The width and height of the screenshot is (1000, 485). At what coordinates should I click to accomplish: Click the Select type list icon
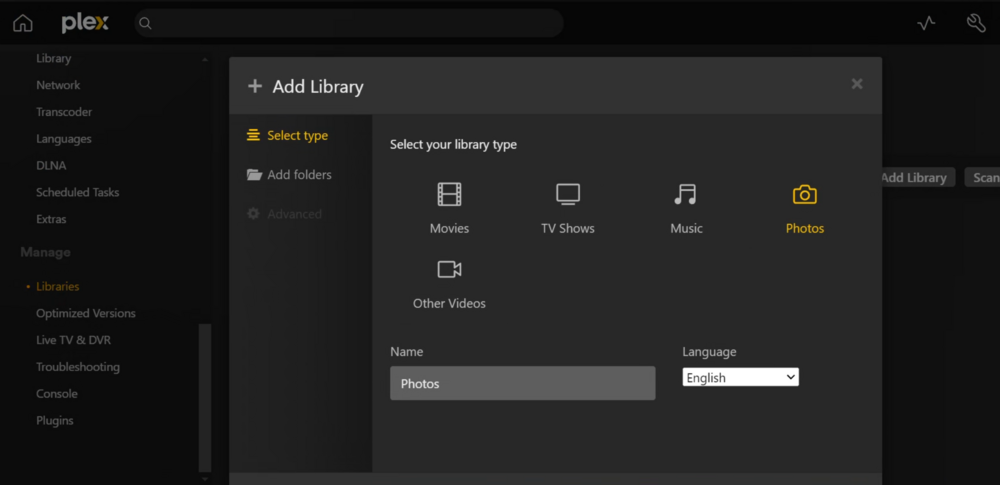pos(253,135)
